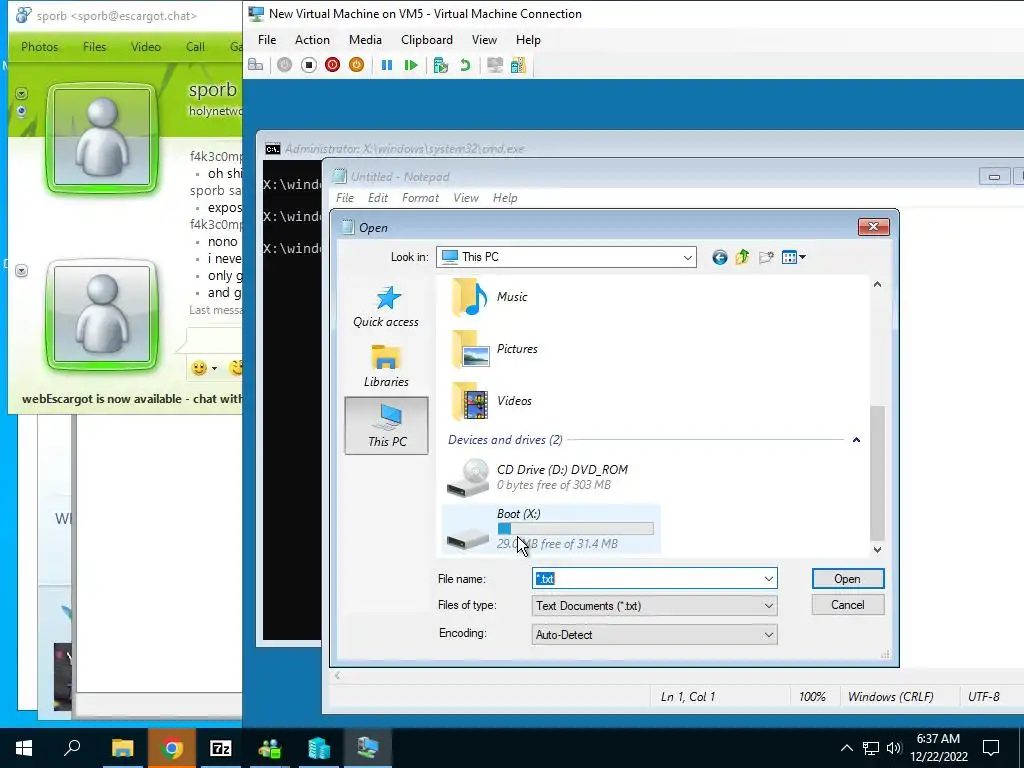This screenshot has width=1024, height=768.
Task: Create a checkpoint from the toolbar
Action: click(x=441, y=65)
